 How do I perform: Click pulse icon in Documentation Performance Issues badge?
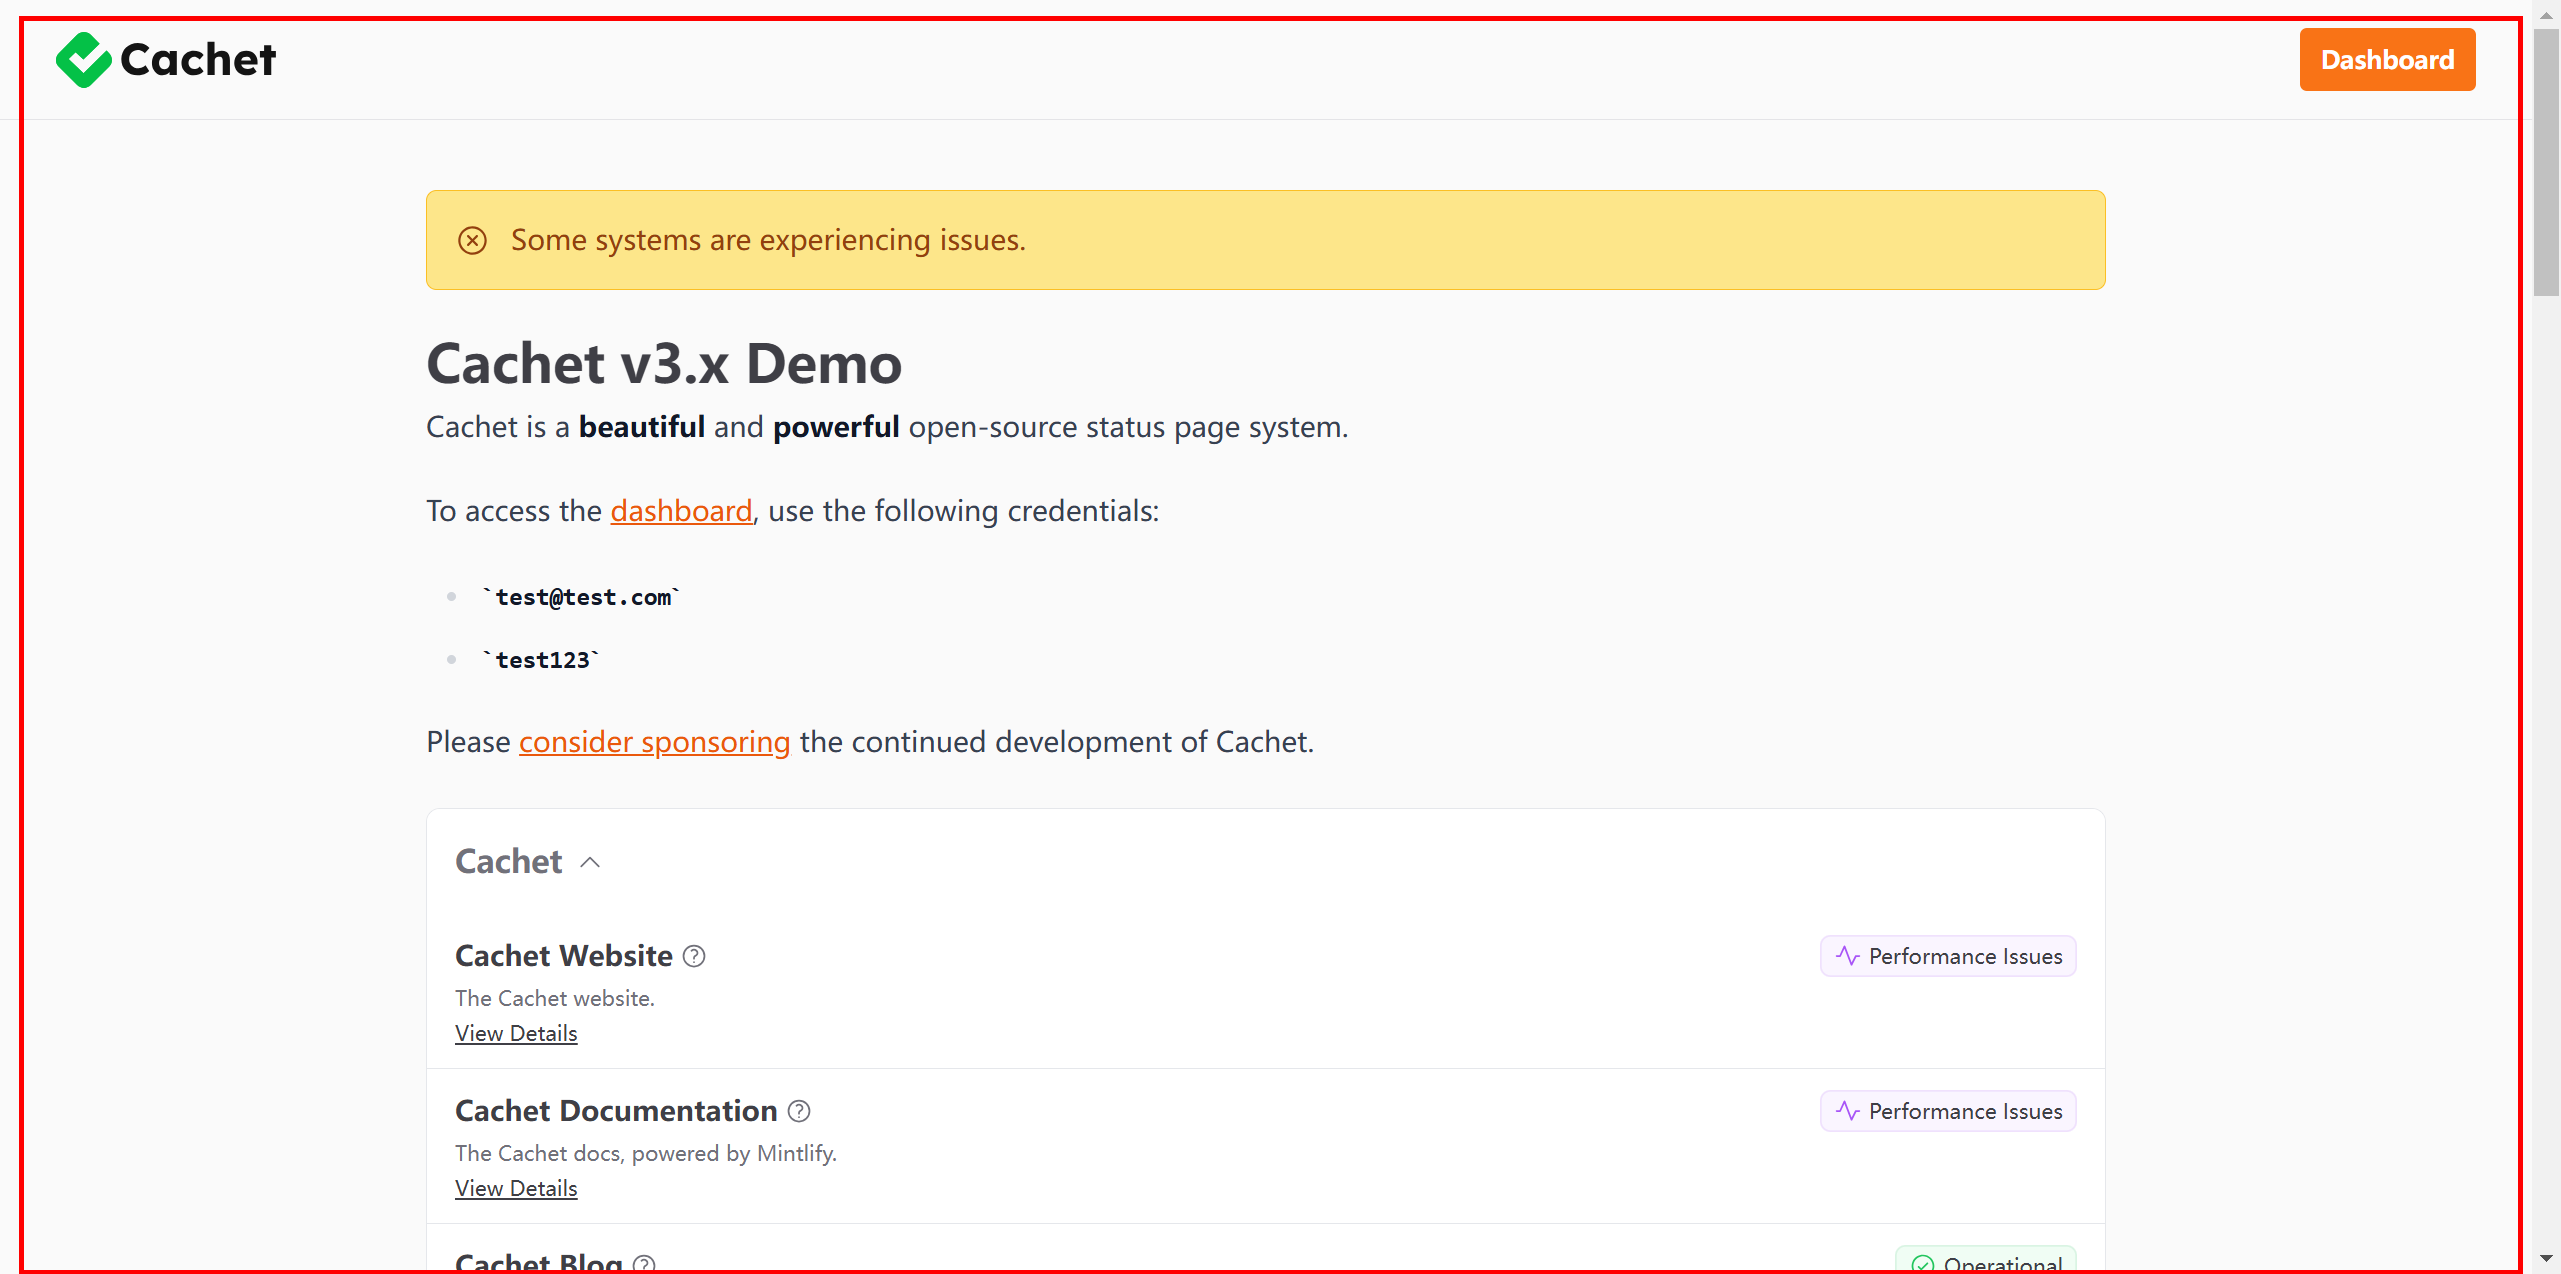point(1847,1111)
